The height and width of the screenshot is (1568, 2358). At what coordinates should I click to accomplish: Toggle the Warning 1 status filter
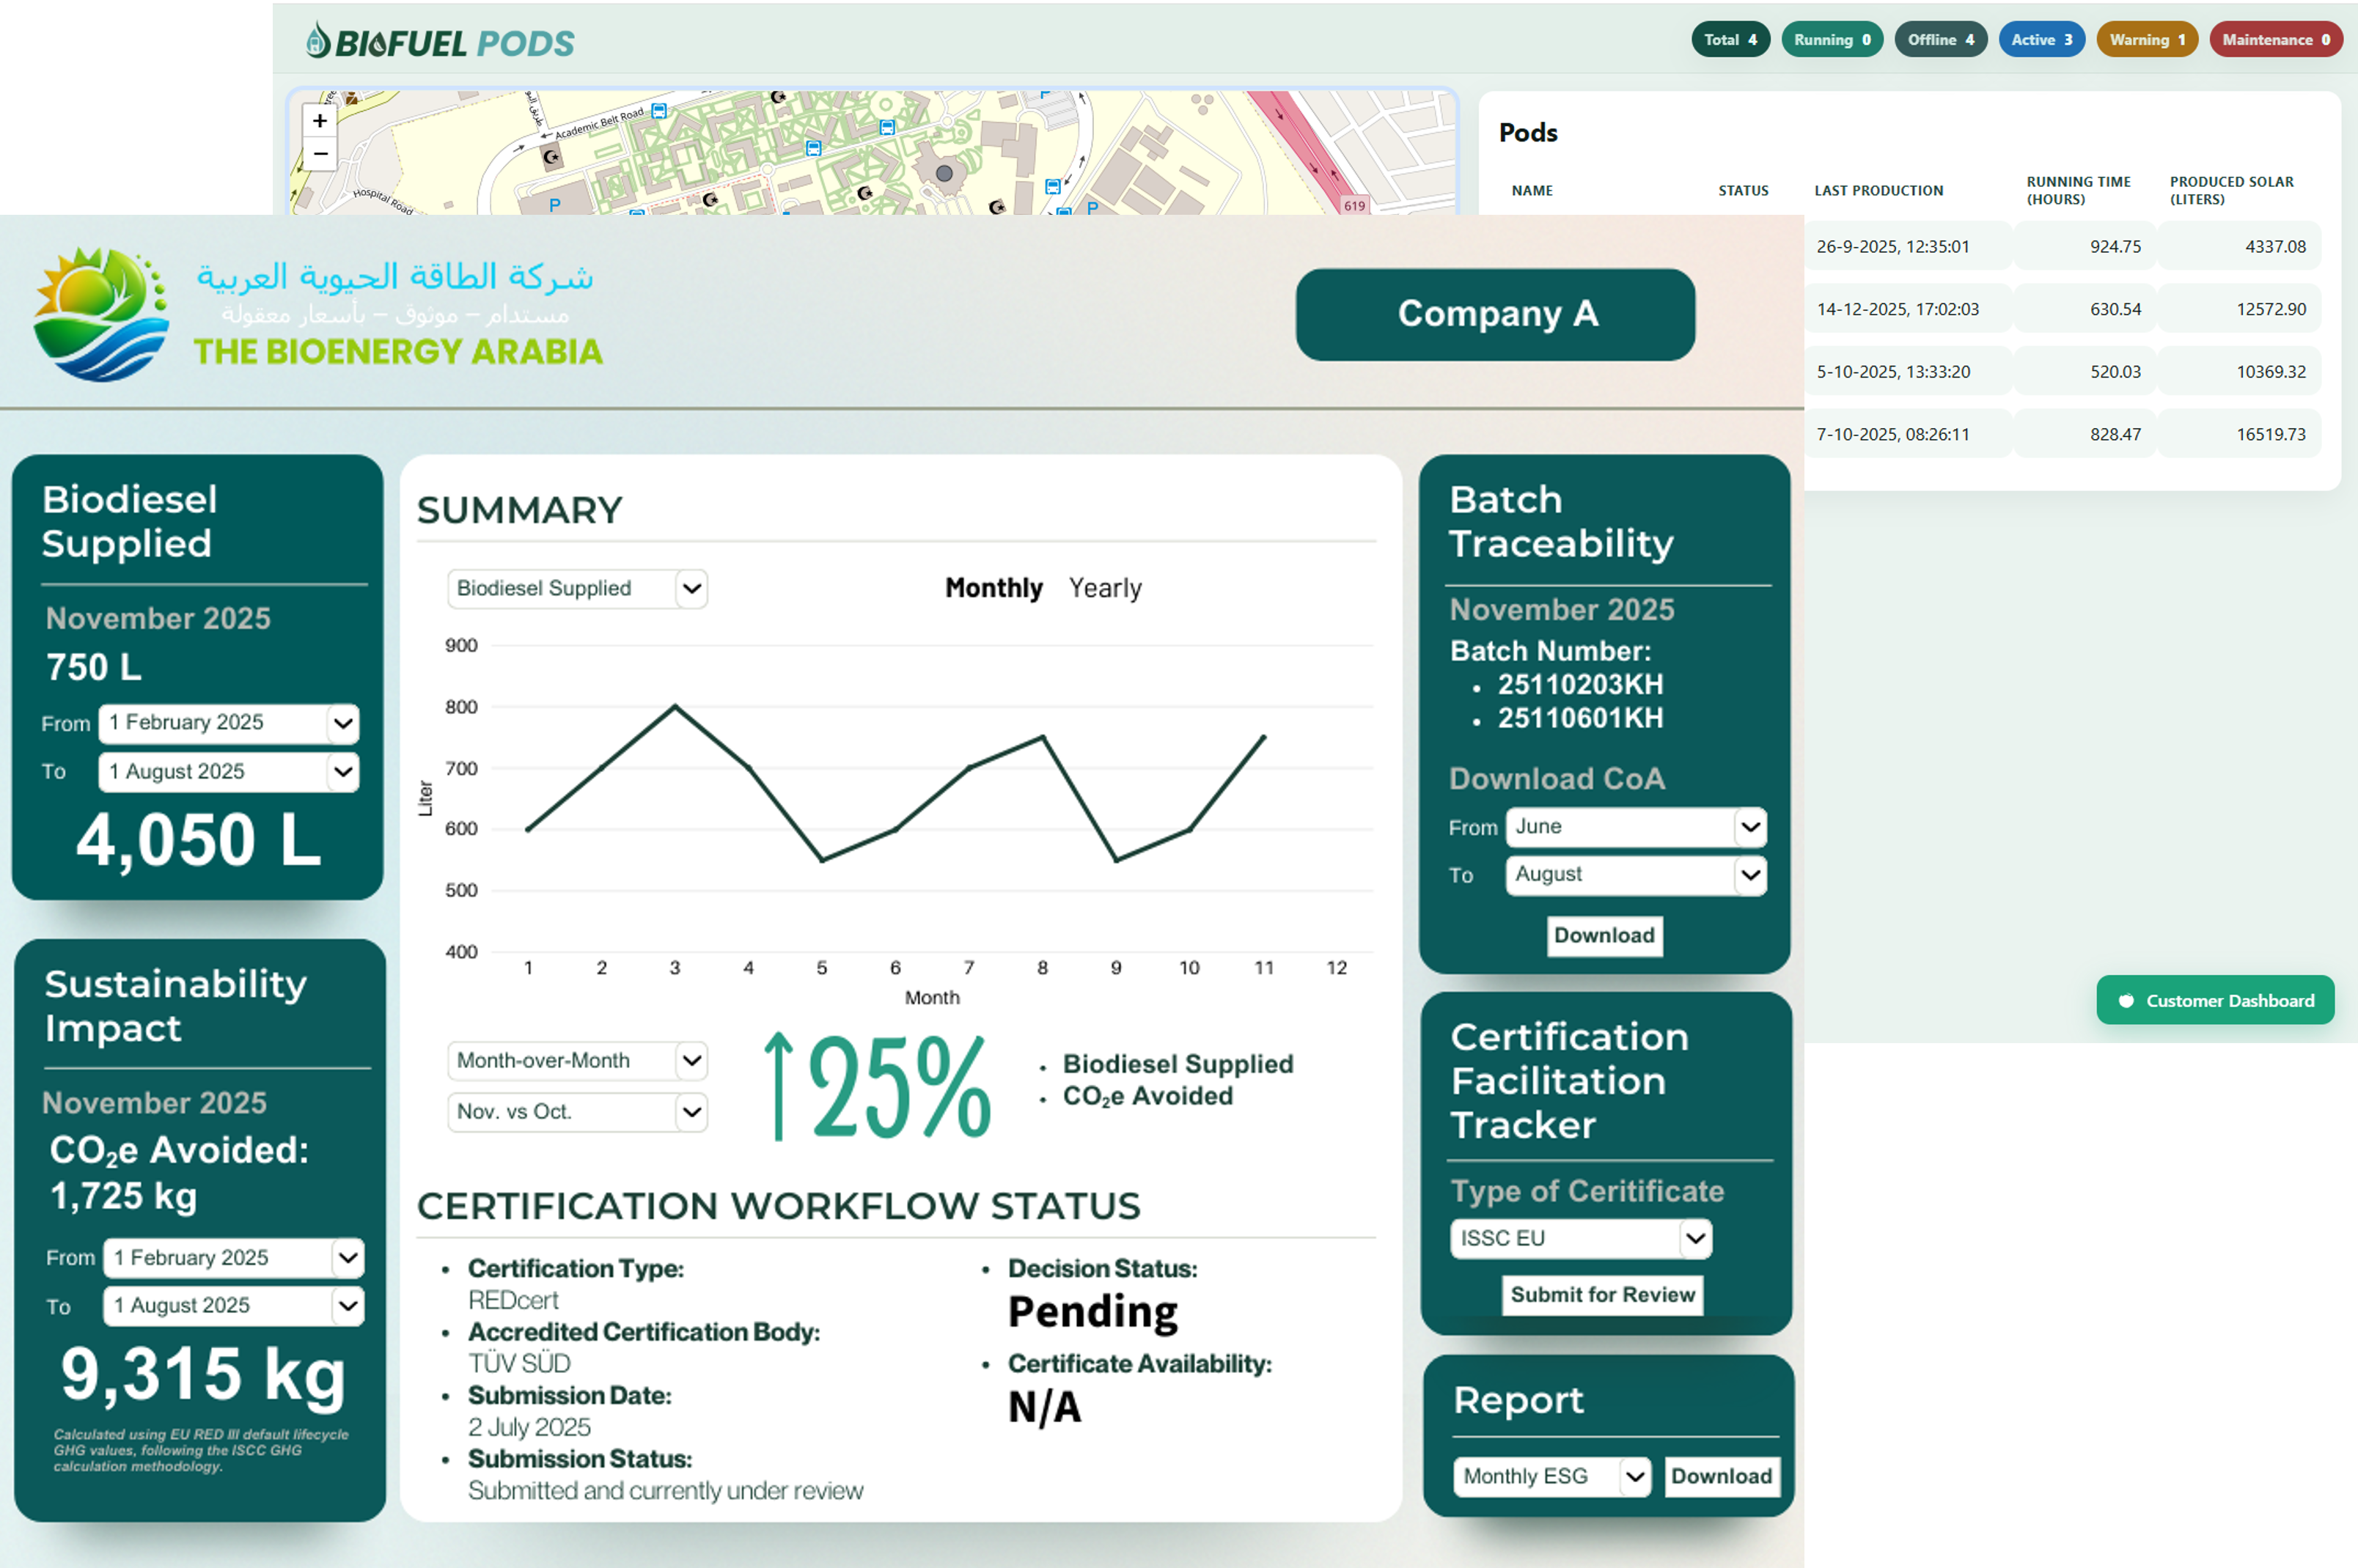pos(2146,39)
